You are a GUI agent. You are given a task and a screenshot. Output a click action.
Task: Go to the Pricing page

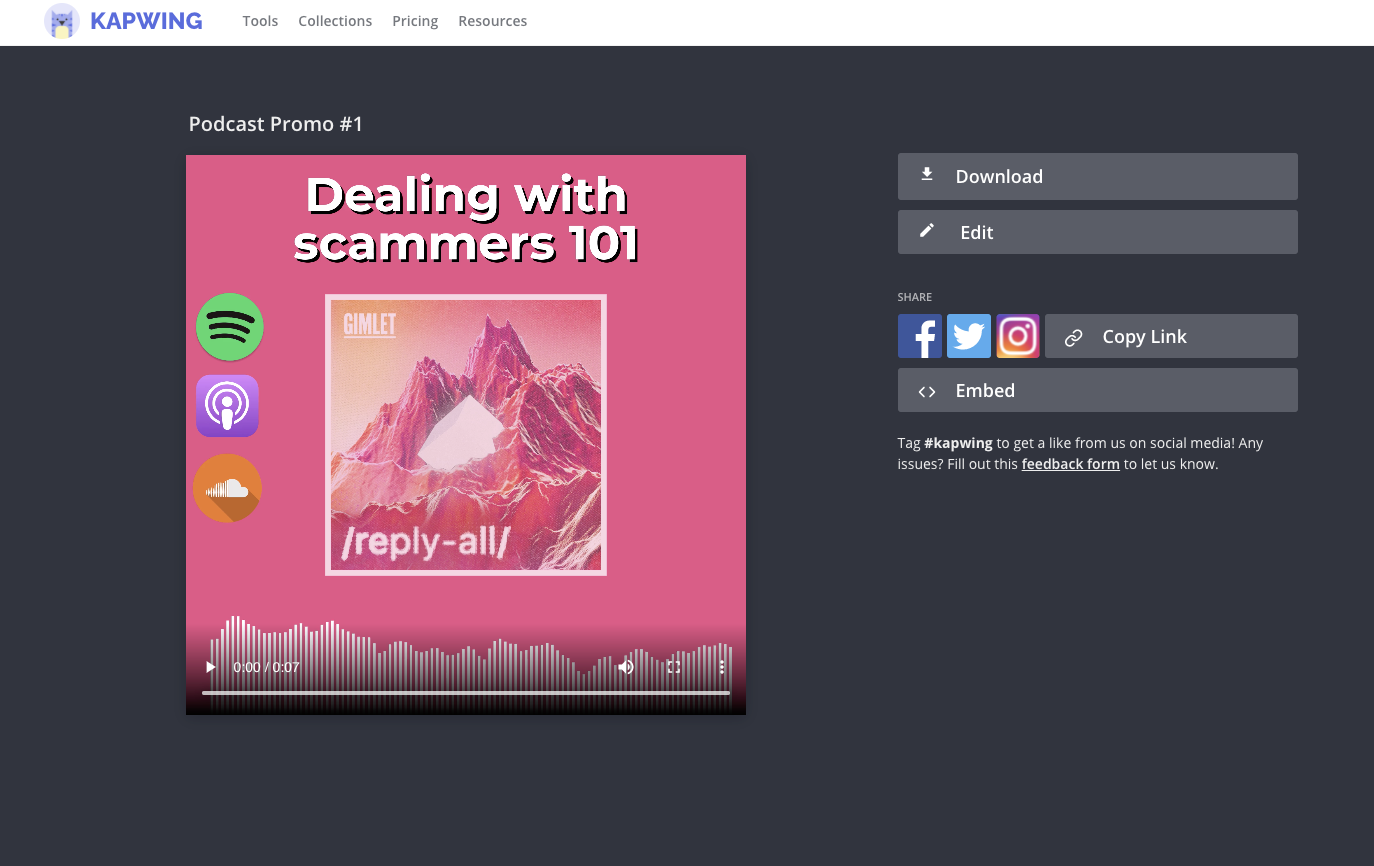pos(415,21)
